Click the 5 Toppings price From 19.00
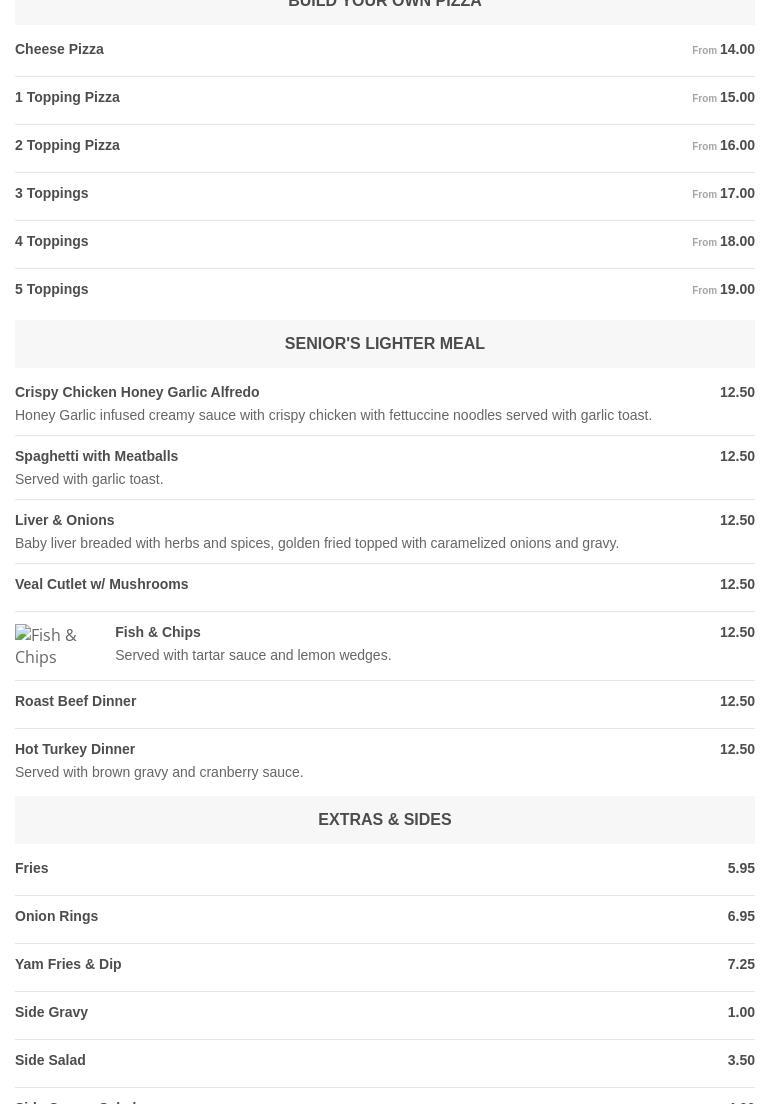770x1104 pixels. (x=723, y=289)
